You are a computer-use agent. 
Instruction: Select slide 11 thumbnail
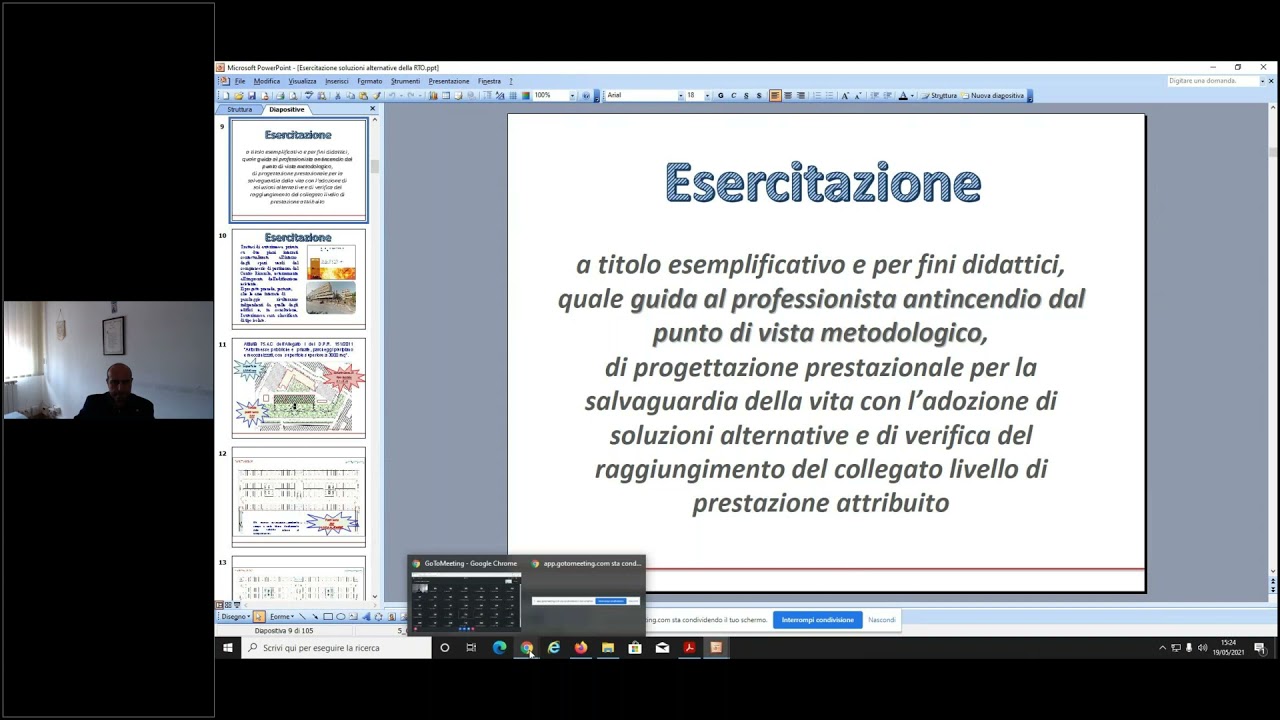[299, 388]
